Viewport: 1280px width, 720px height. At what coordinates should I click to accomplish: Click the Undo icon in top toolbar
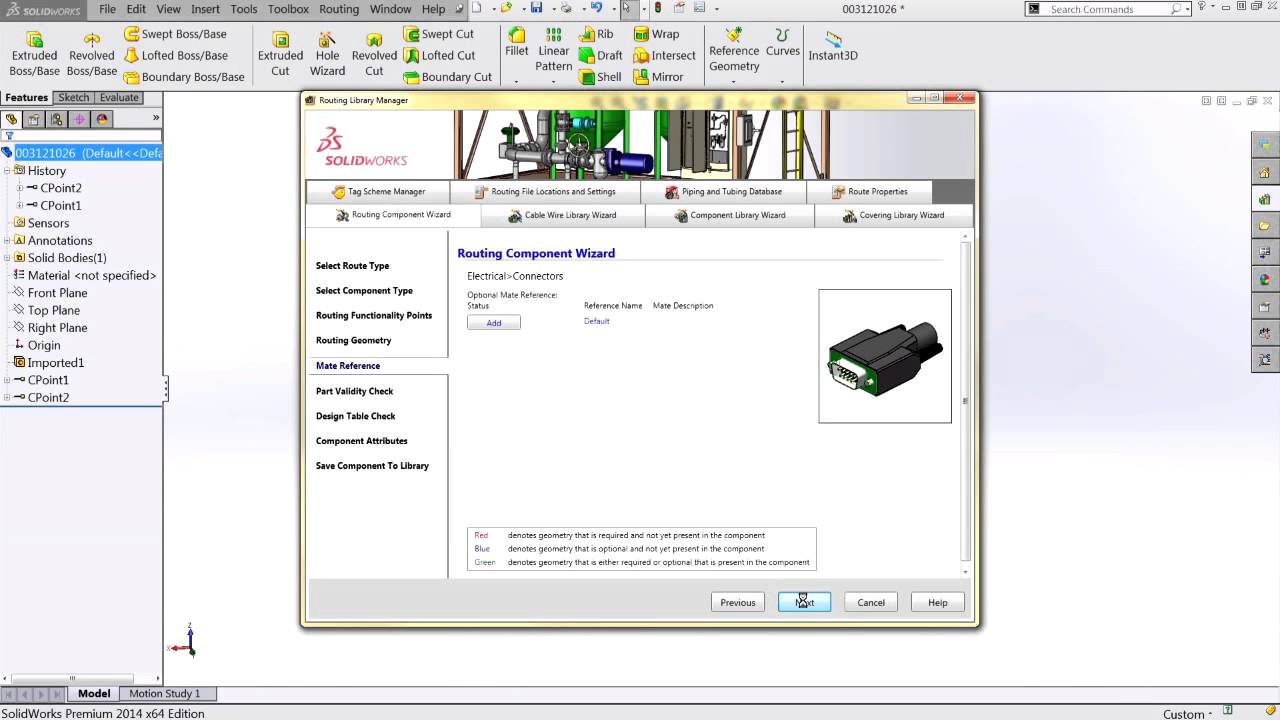(x=596, y=8)
